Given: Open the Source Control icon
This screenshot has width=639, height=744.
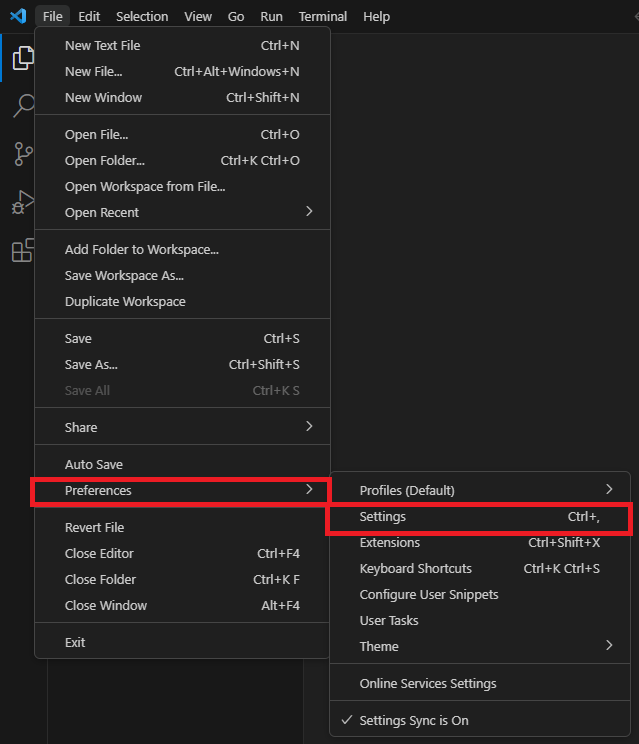Looking at the screenshot, I should (x=23, y=154).
